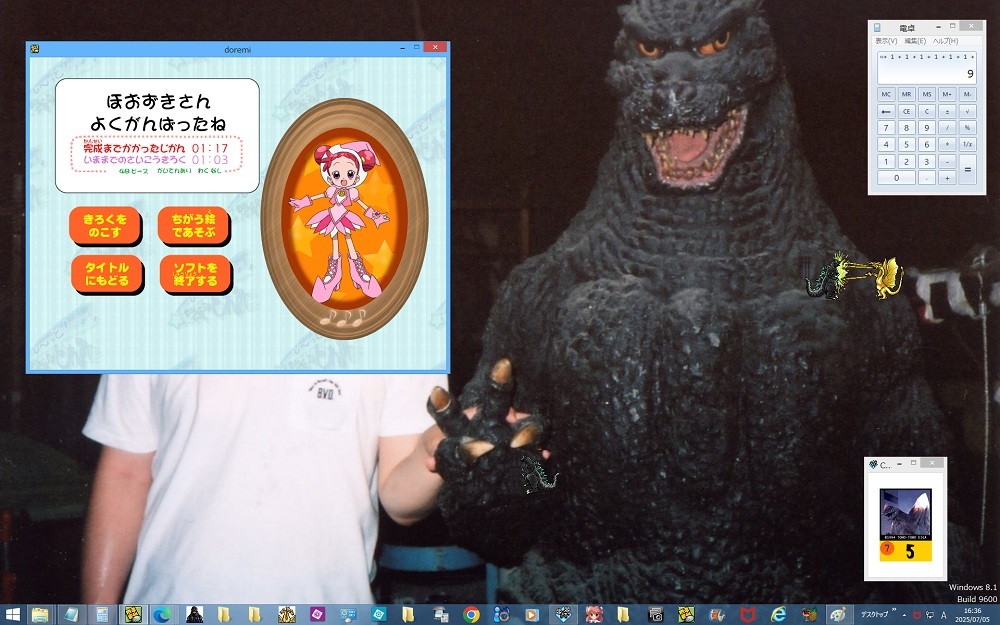The image size is (1000, 625).
Task: Click the decimal point key
Action: [x=927, y=178]
